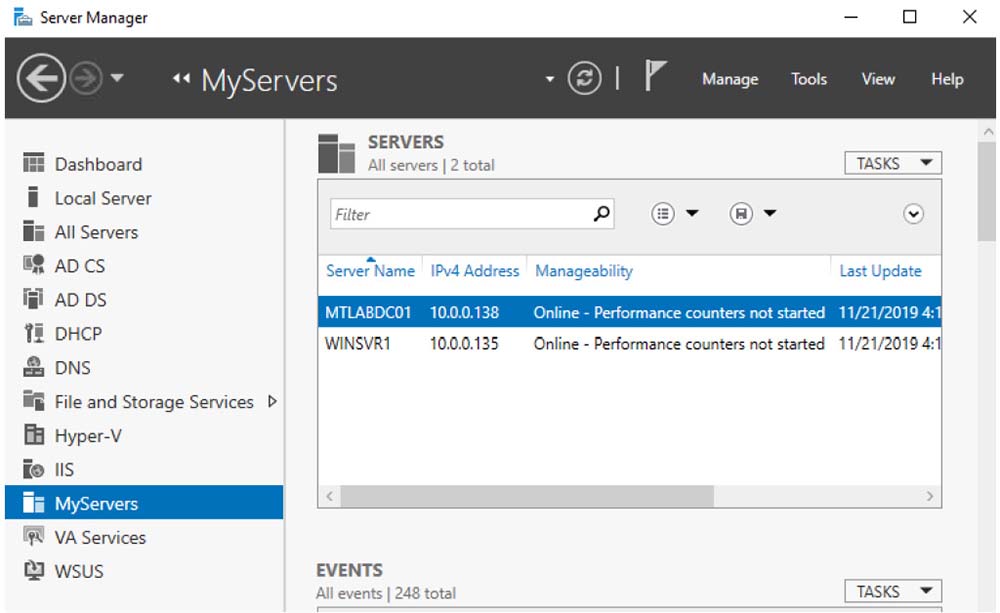Sort by Server Name column header

point(370,271)
